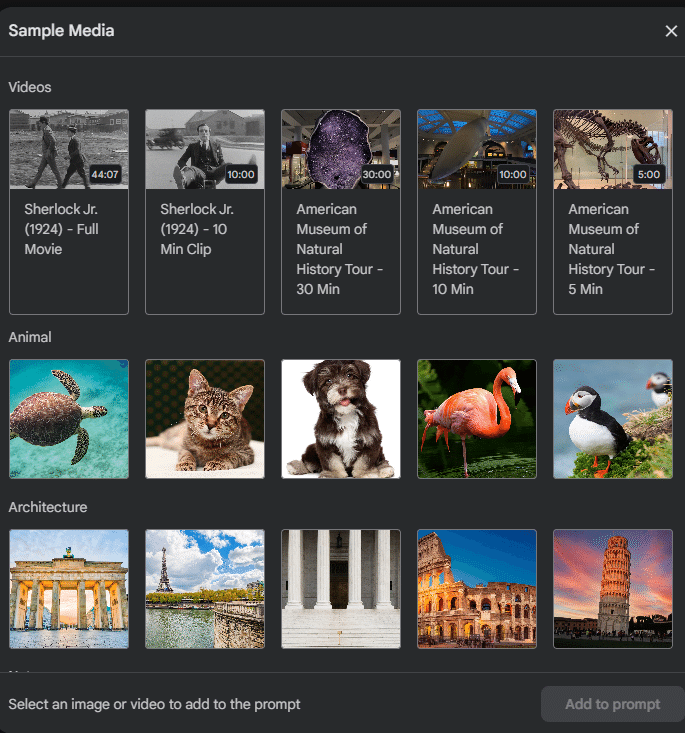Select the Brandenburg Gate image

(x=69, y=589)
